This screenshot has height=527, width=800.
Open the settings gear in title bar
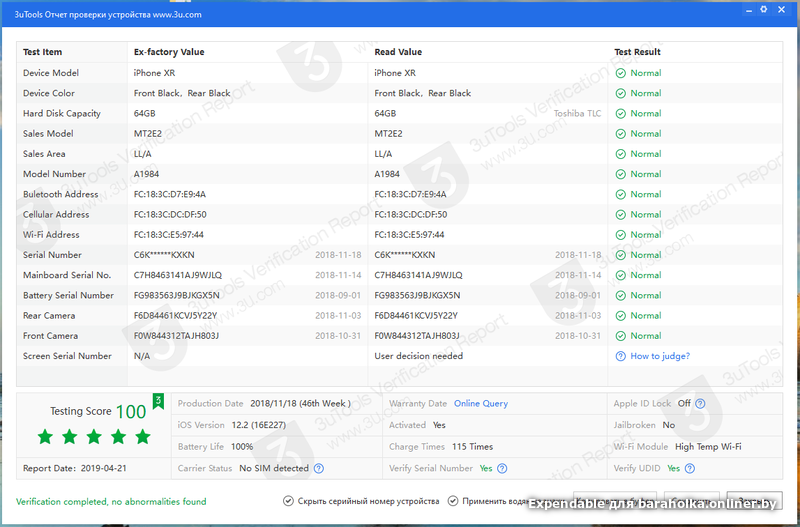tap(764, 9)
